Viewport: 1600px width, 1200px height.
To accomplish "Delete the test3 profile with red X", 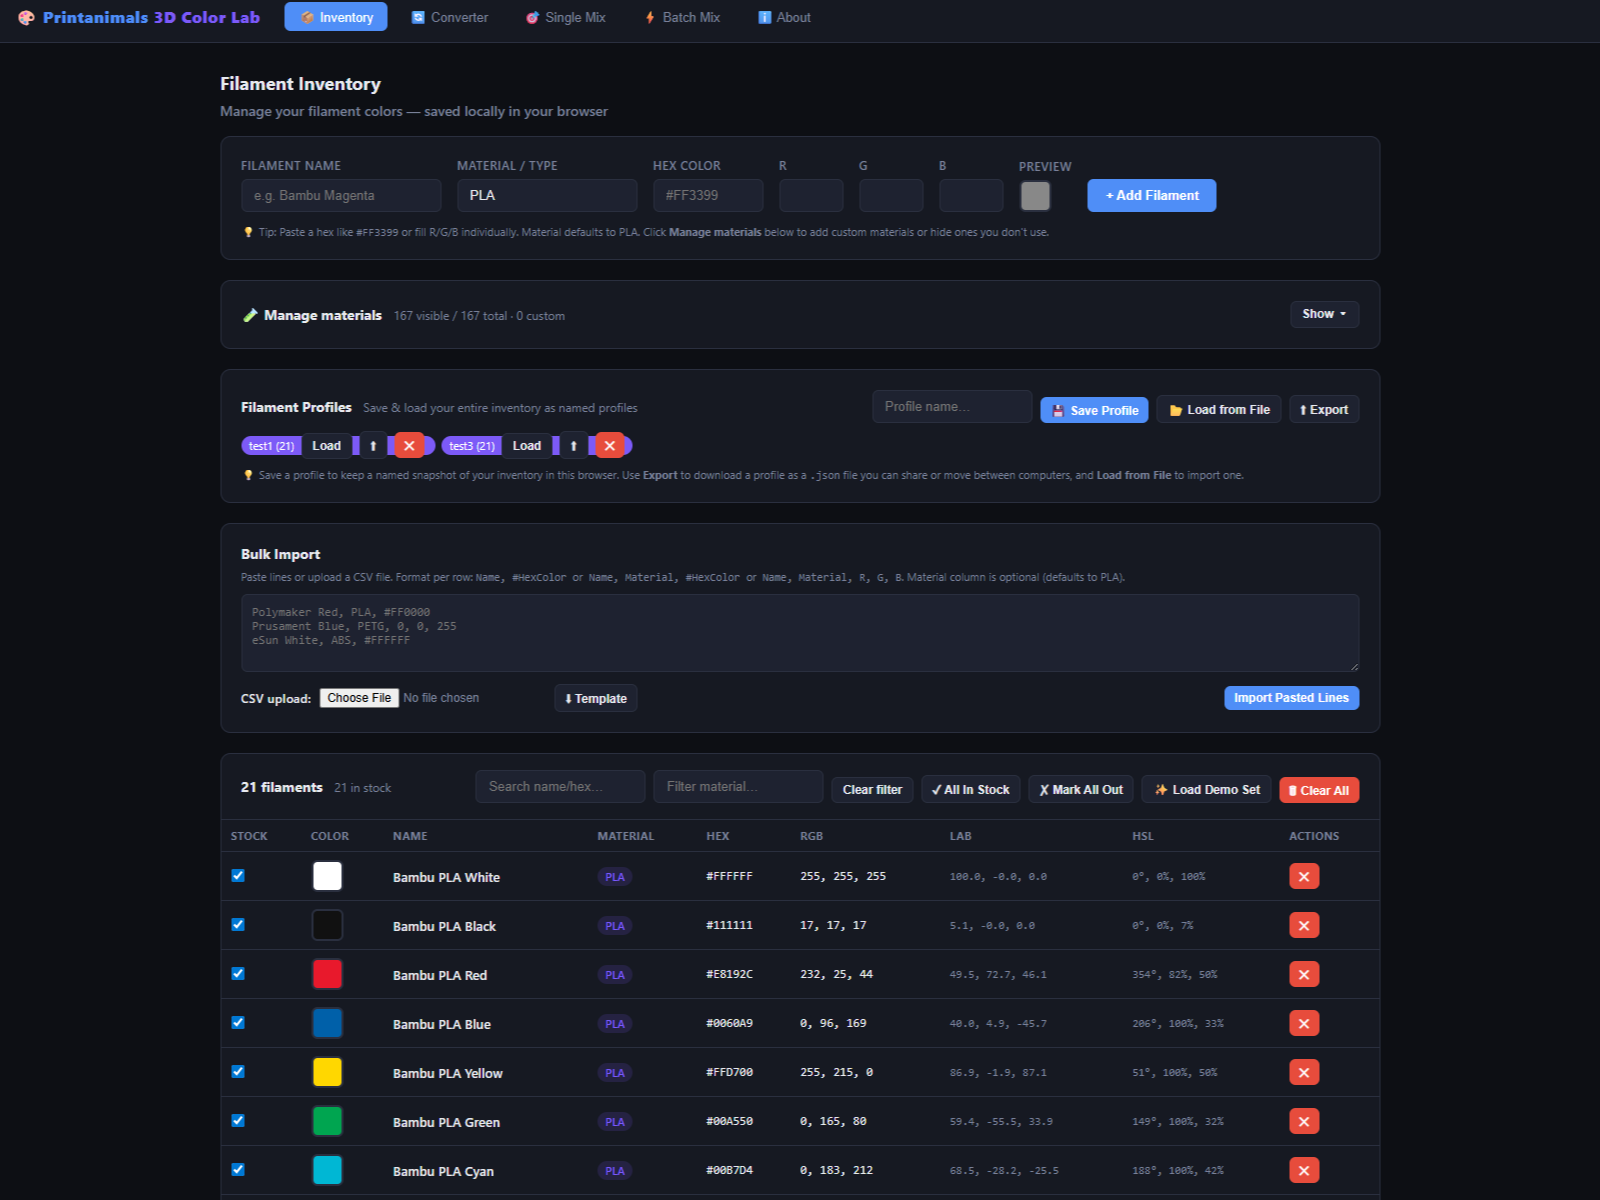I will 609,446.
